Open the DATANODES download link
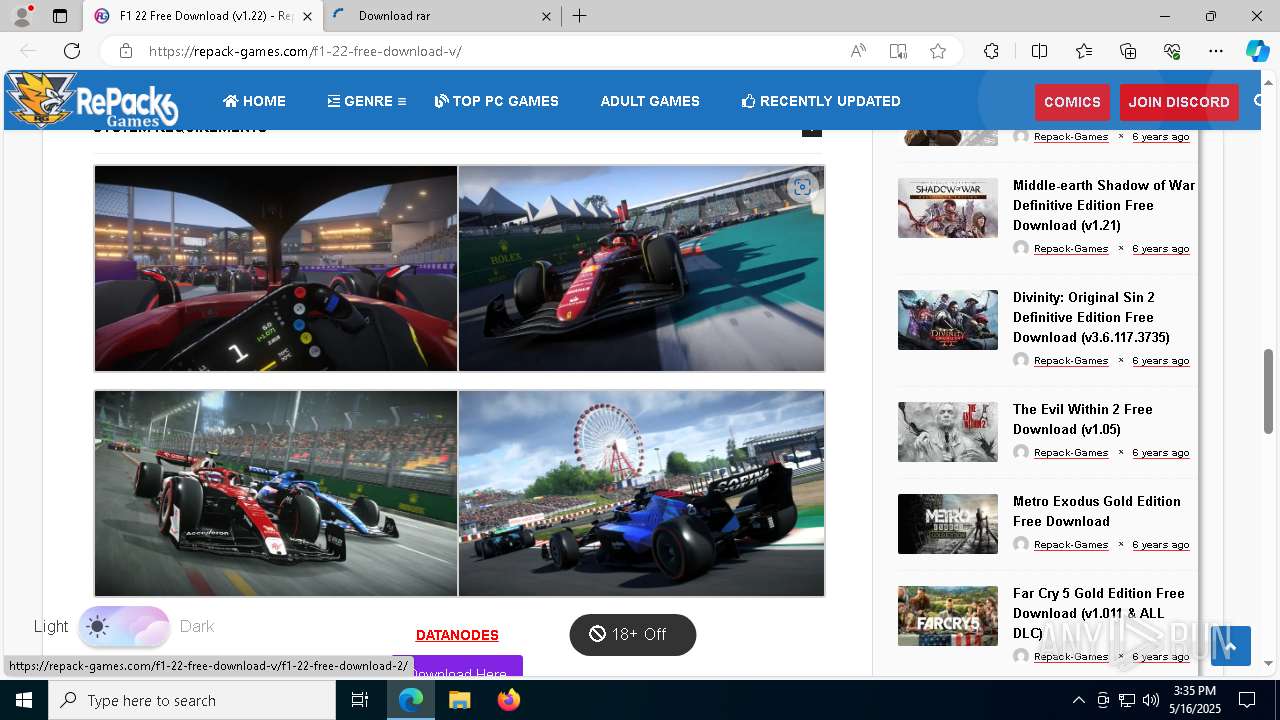This screenshot has height=720, width=1280. (457, 635)
